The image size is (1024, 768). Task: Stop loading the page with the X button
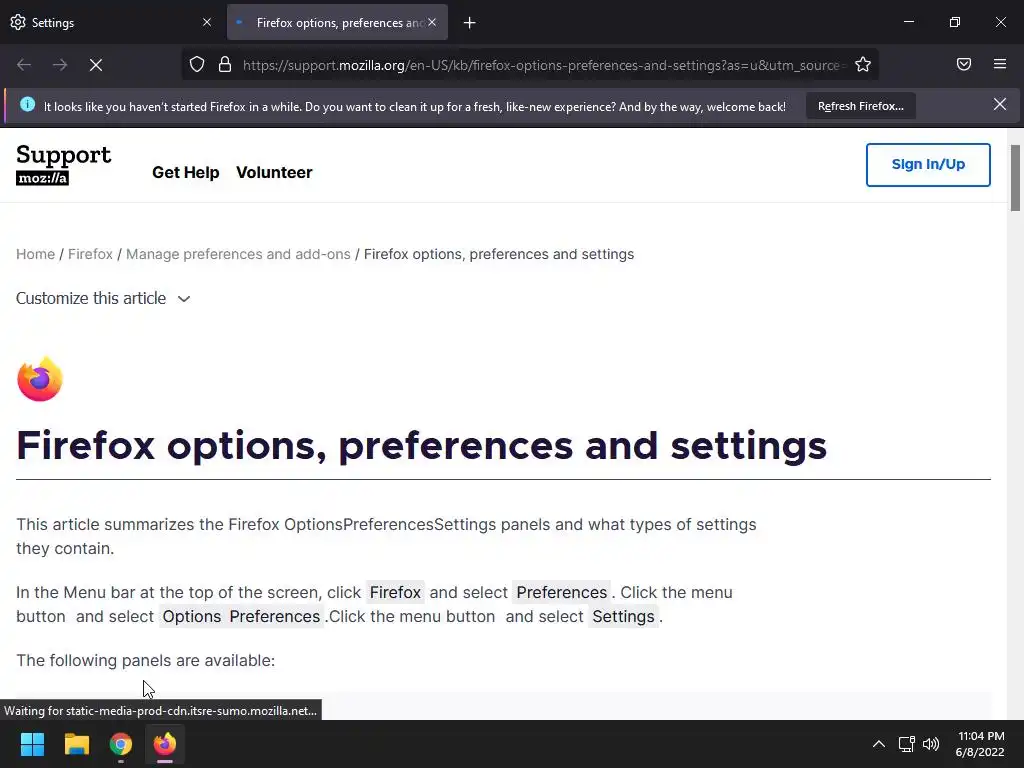coord(95,65)
